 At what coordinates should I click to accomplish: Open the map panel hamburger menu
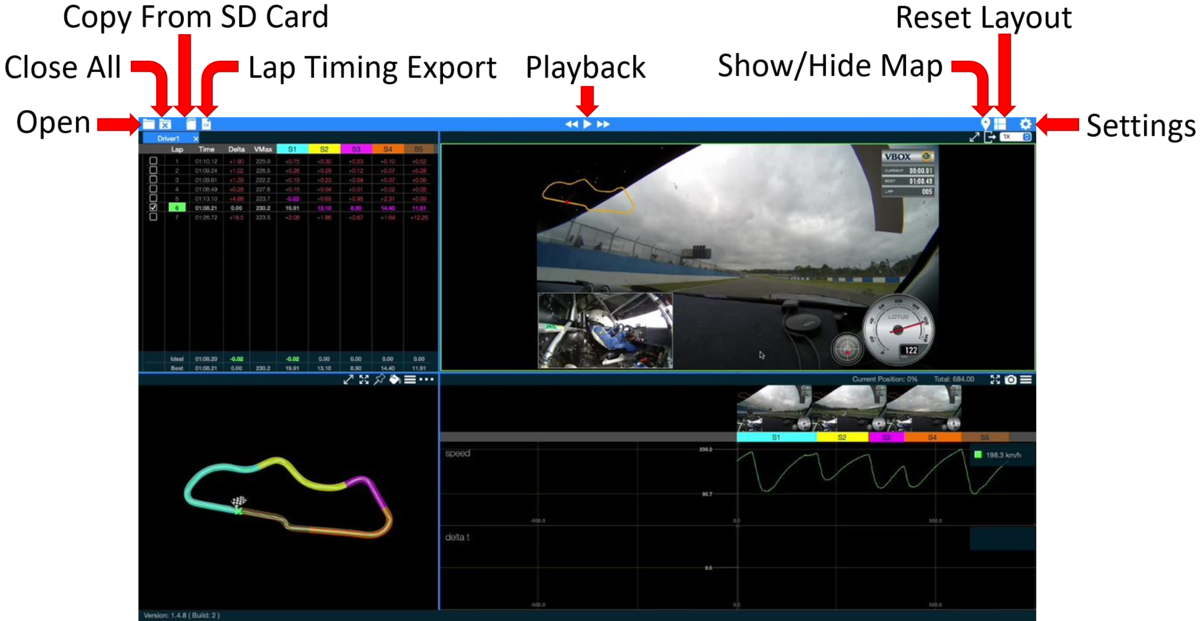pos(410,380)
